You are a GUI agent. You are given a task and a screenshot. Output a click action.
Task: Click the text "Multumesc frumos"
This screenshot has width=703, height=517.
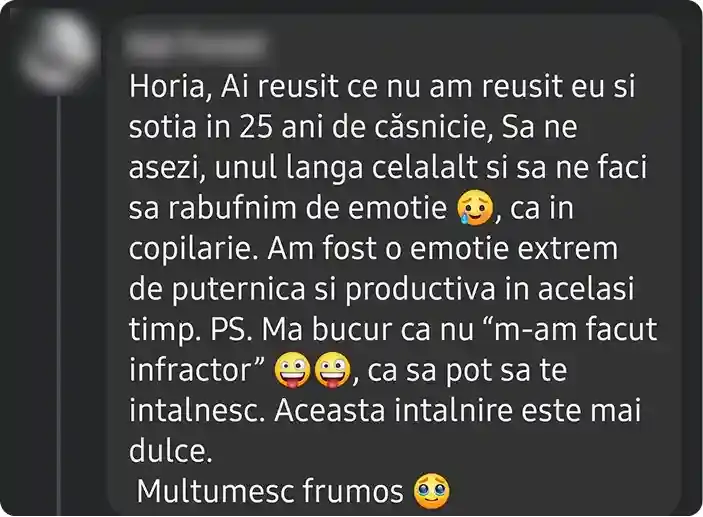pyautogui.click(x=270, y=491)
